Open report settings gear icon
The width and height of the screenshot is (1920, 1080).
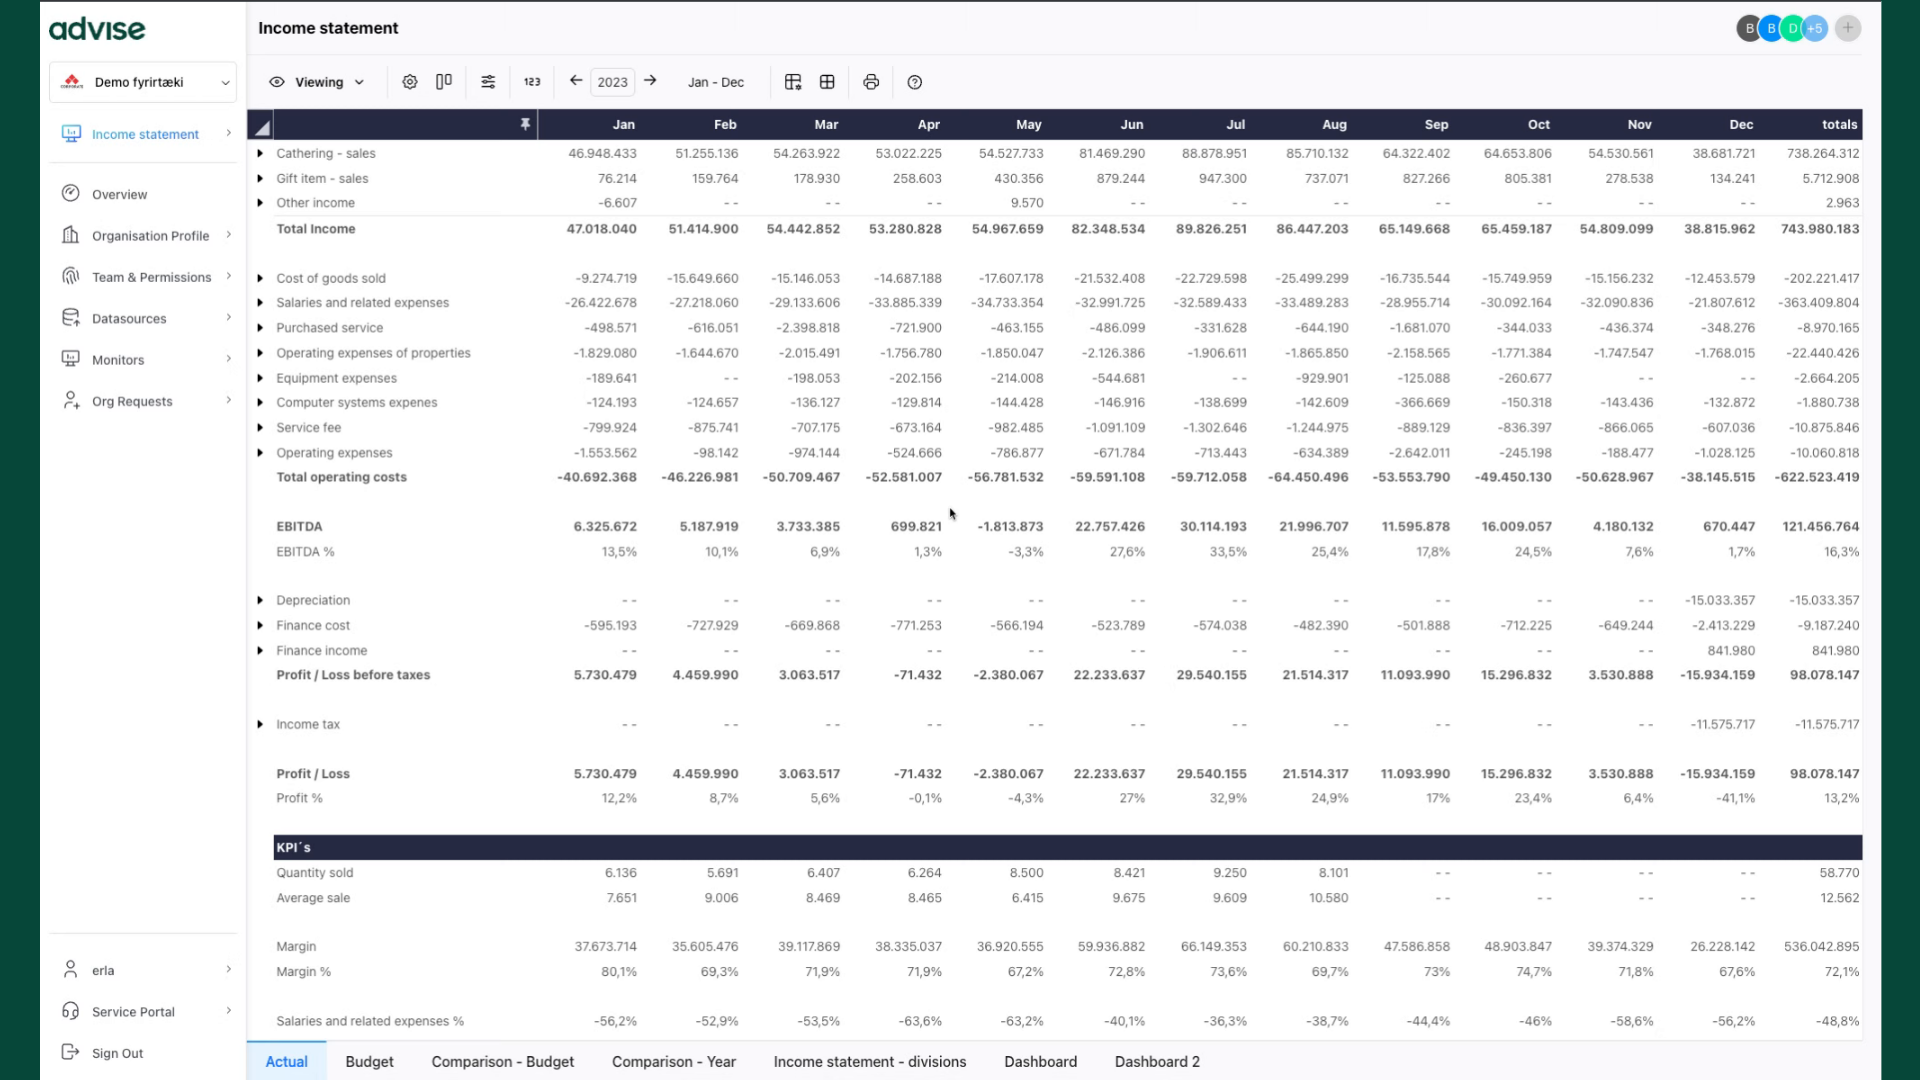pyautogui.click(x=410, y=82)
